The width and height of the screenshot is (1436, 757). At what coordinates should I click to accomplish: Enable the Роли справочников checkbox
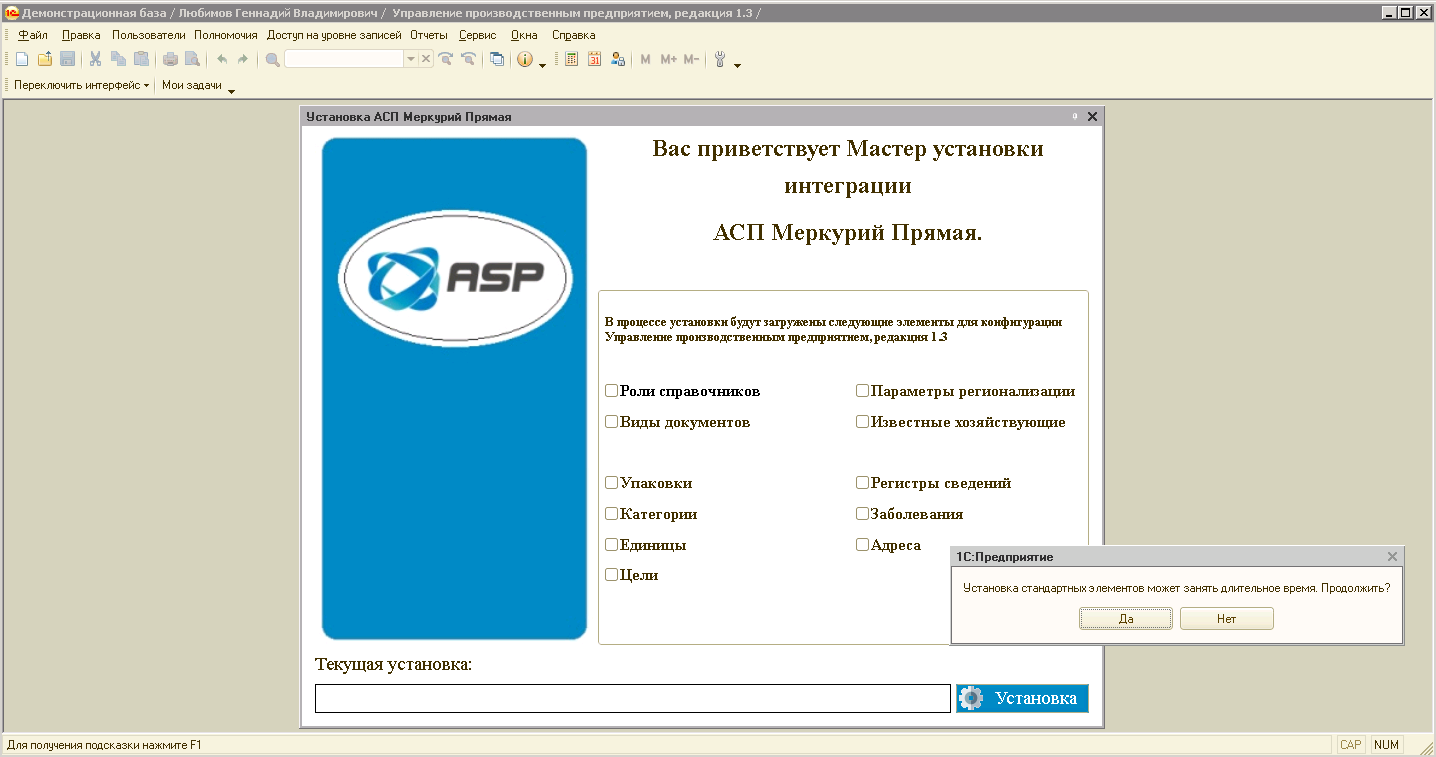pyautogui.click(x=611, y=391)
